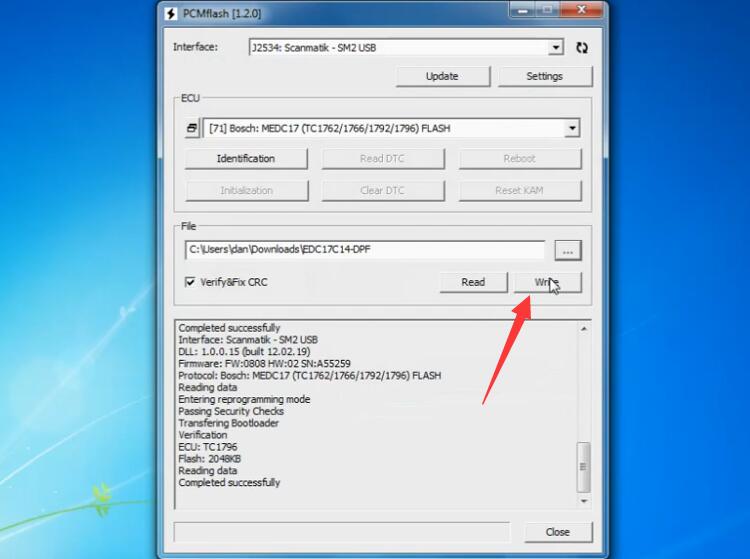Viewport: 750px width, 559px height.
Task: Click the 'DLL: 1.0.0.15' log line
Action: click(x=244, y=352)
